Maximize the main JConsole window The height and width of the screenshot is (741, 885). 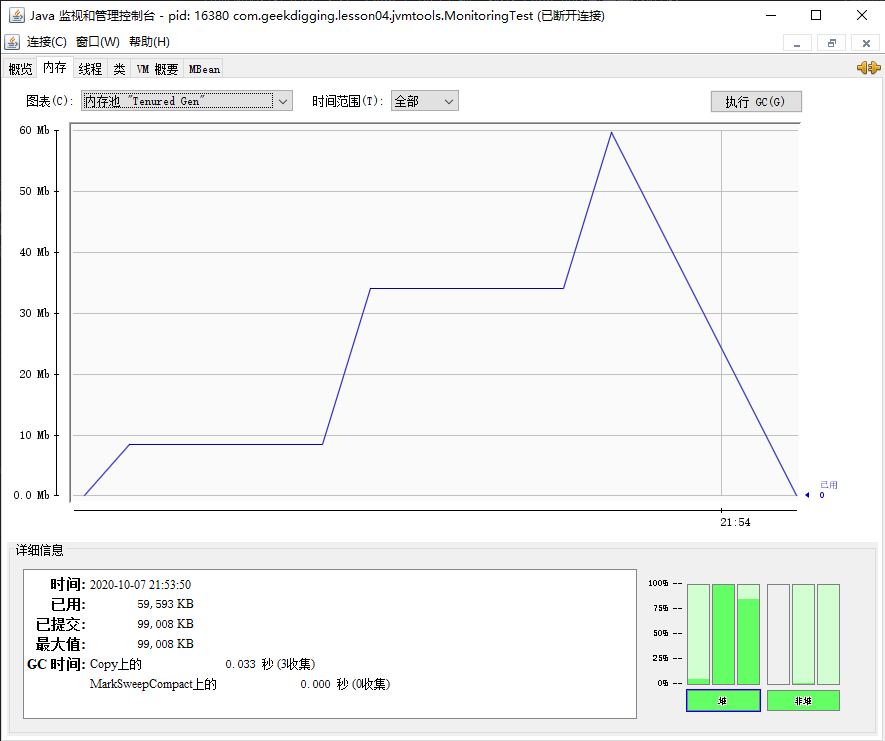(816, 15)
